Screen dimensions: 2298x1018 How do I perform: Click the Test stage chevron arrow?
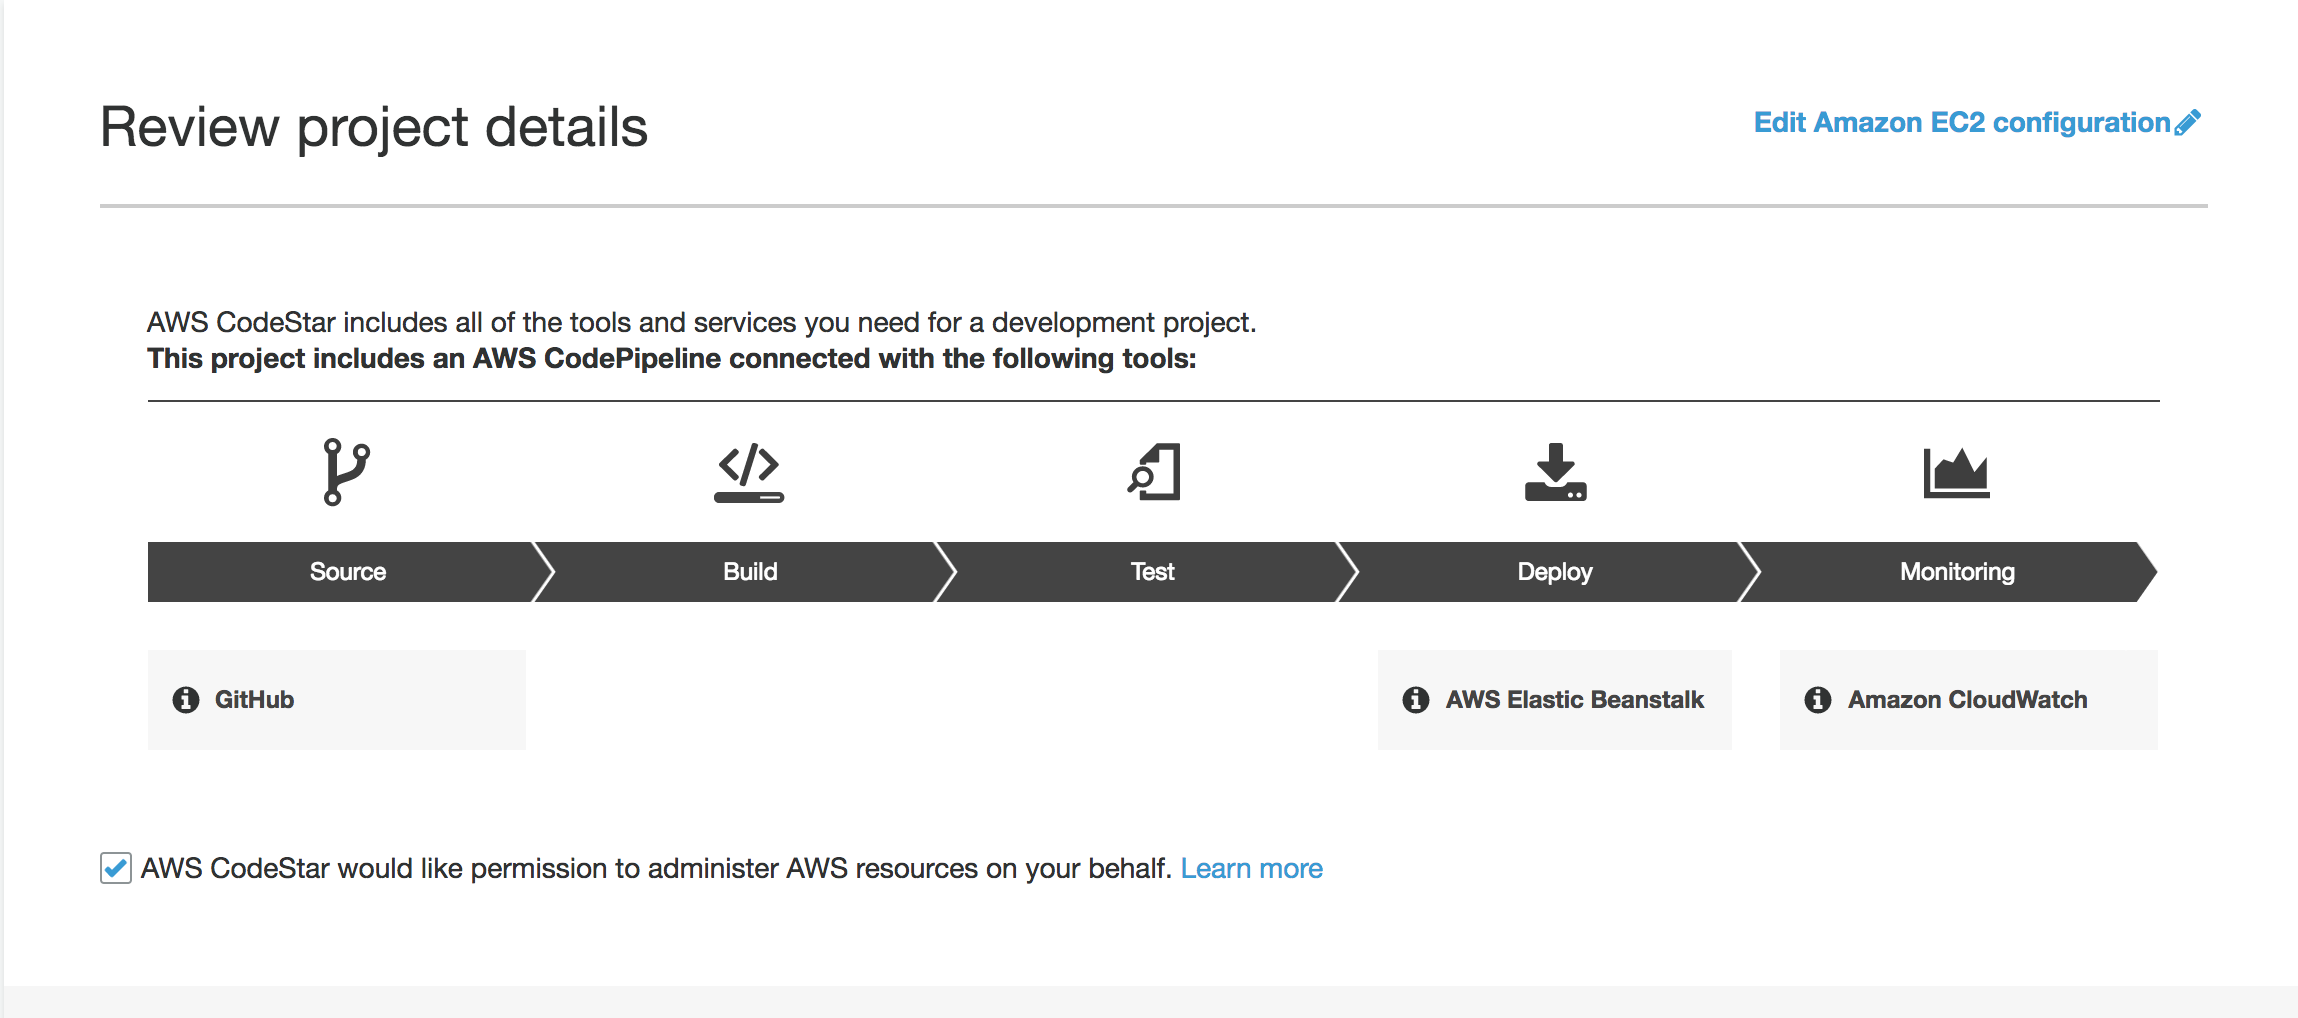[1347, 571]
